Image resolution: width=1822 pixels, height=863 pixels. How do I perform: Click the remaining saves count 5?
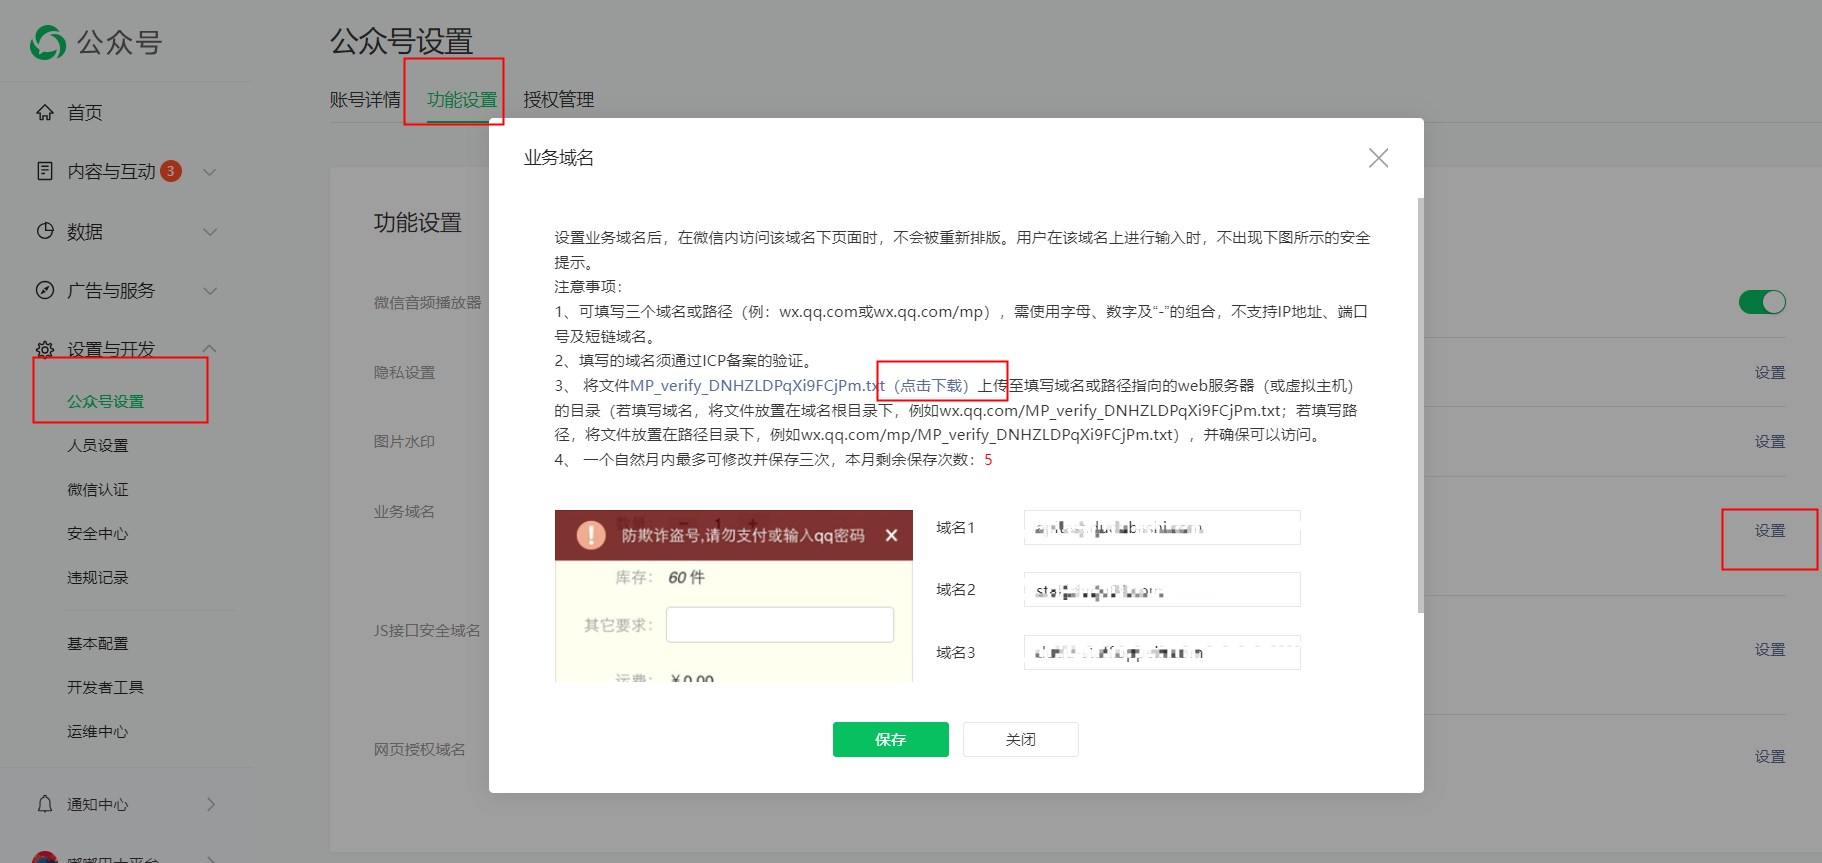pyautogui.click(x=988, y=460)
